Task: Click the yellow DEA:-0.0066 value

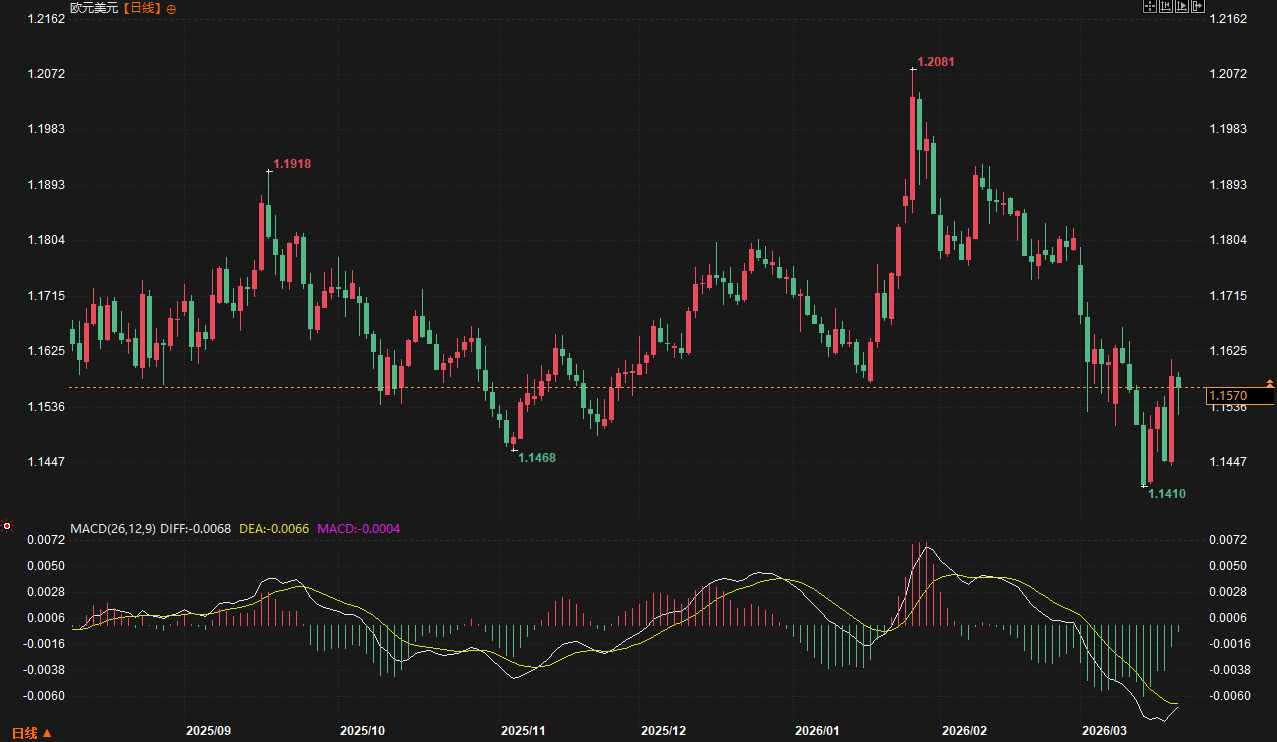Action: pos(275,528)
